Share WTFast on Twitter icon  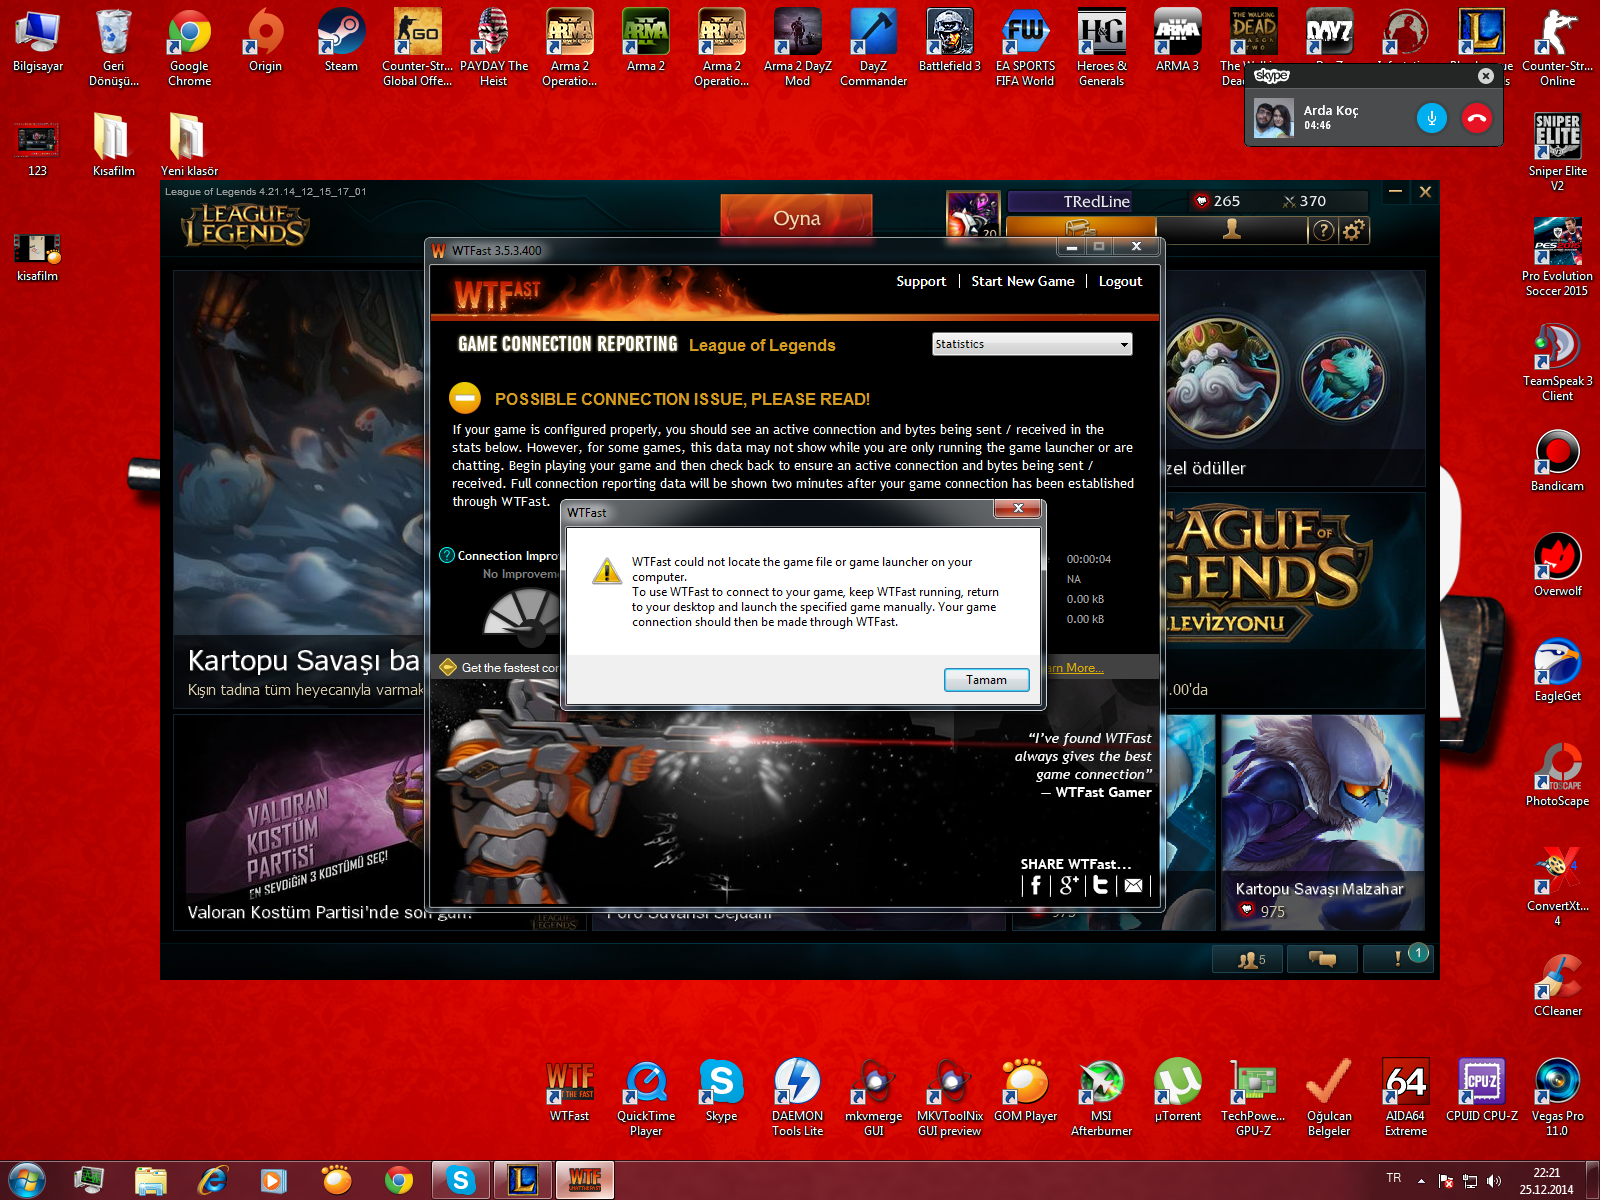click(1101, 885)
